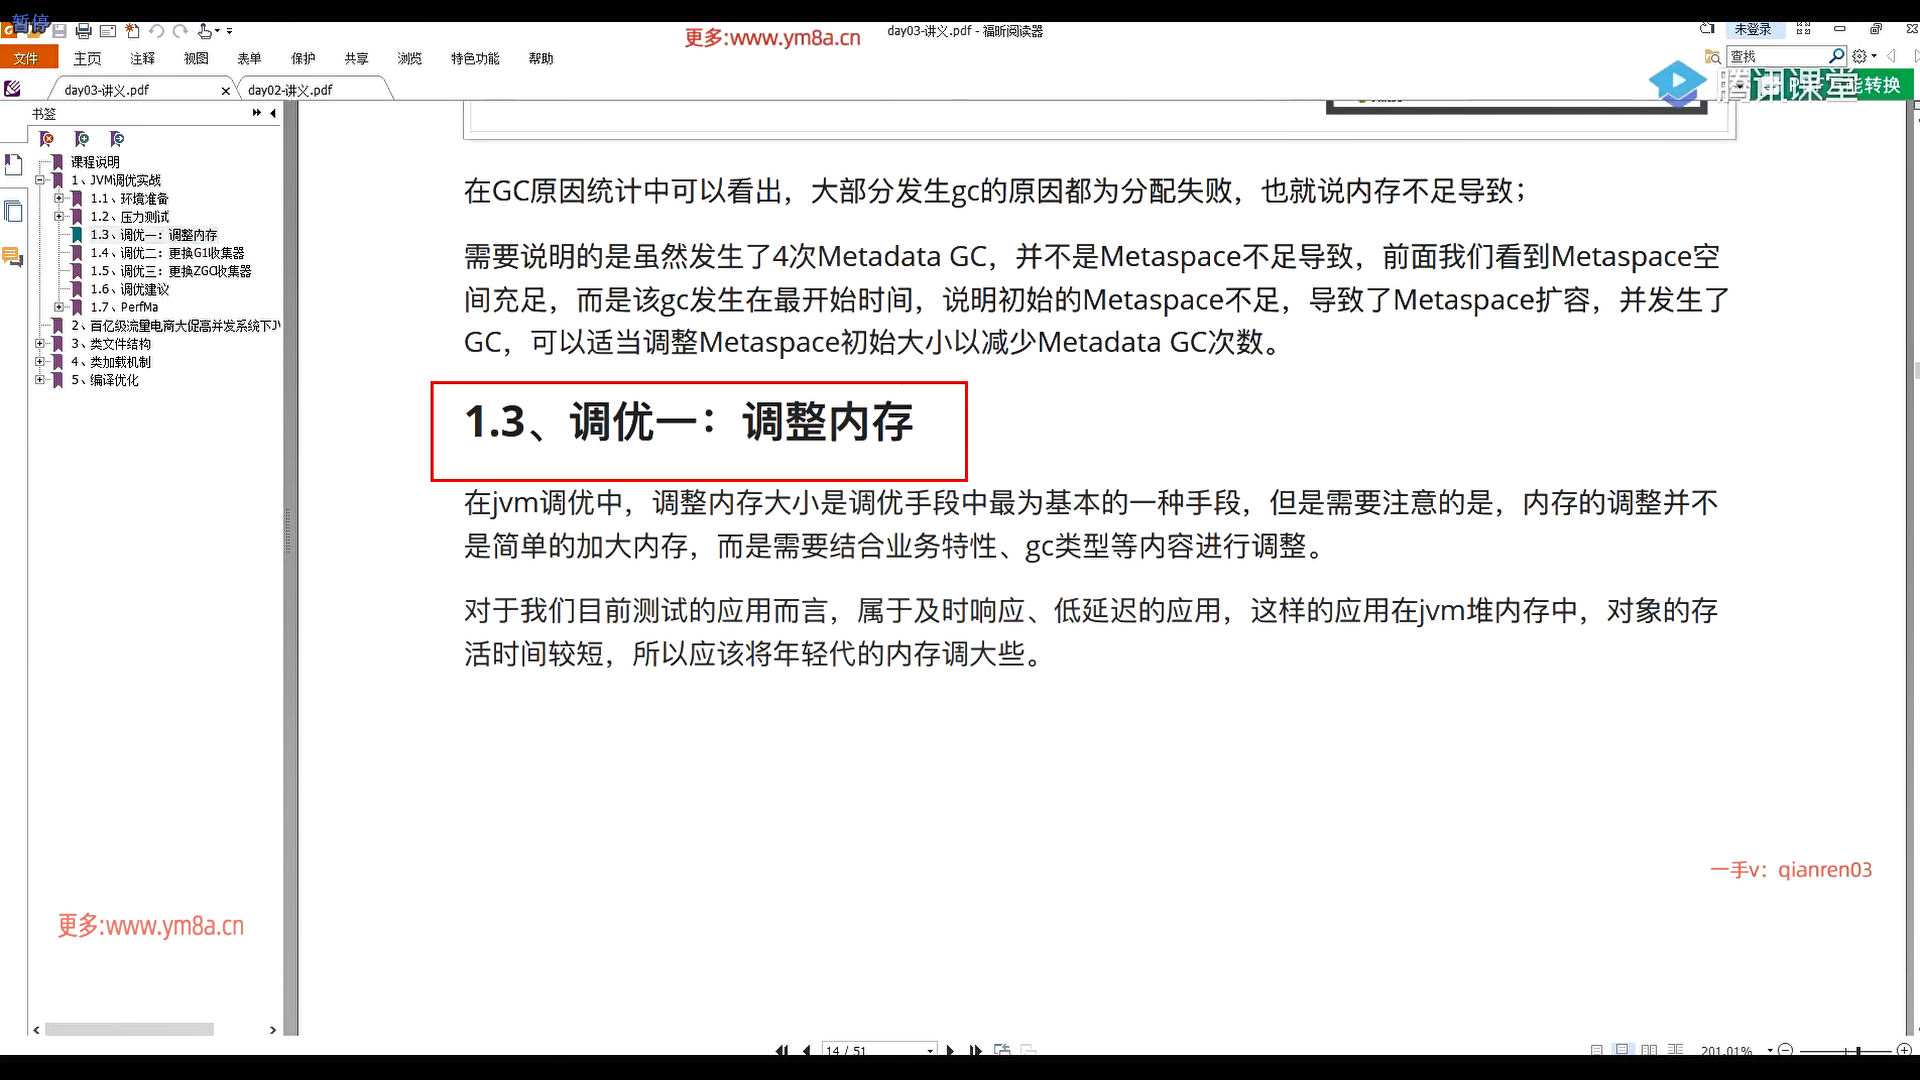Viewport: 1920px width, 1080px height.
Task: Expand the 1.2、压力测试 bookmark node
Action: (59, 217)
